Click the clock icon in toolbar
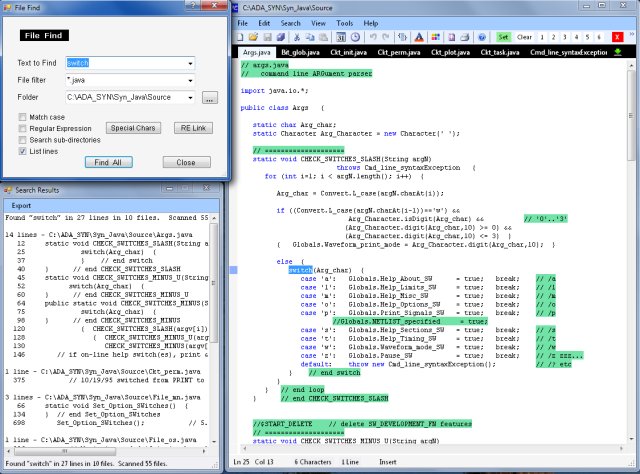The height and width of the screenshot is (474, 640). [x=355, y=36]
